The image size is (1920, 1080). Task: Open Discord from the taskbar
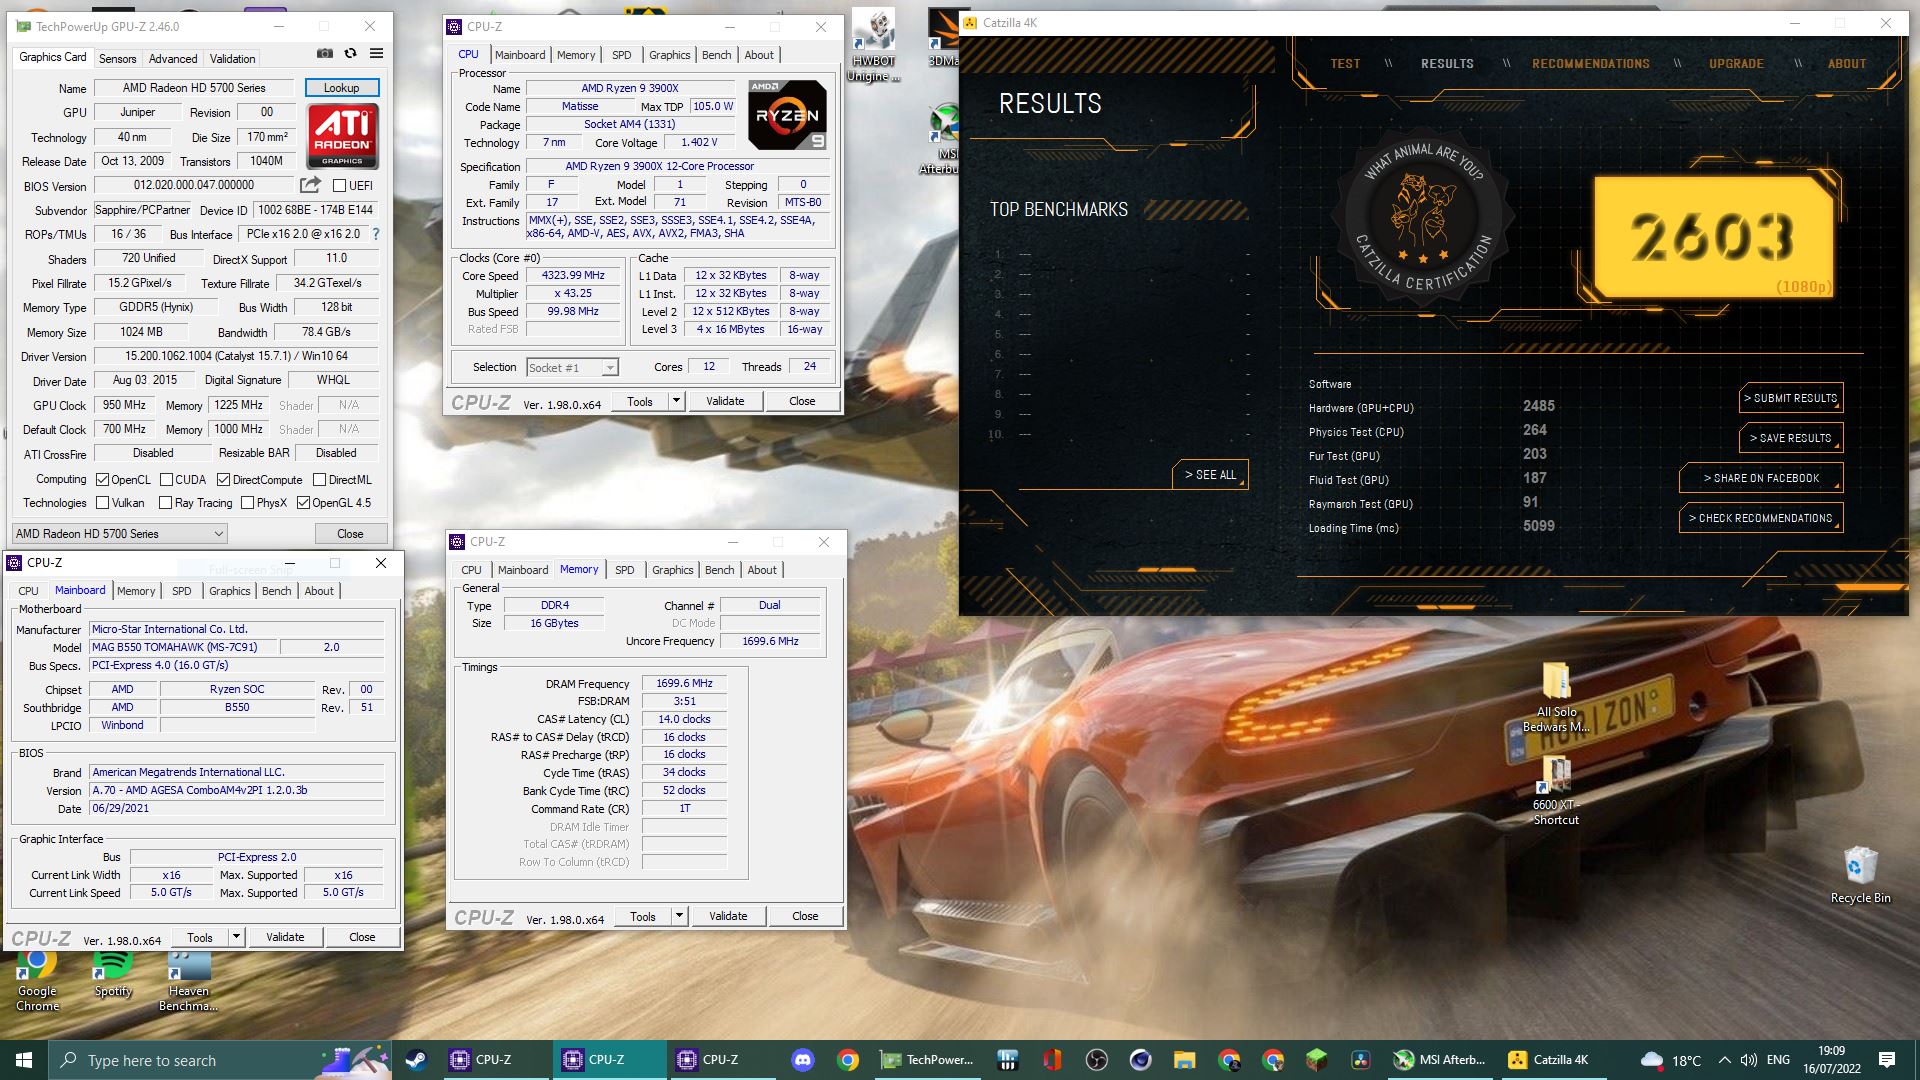pyautogui.click(x=802, y=1060)
